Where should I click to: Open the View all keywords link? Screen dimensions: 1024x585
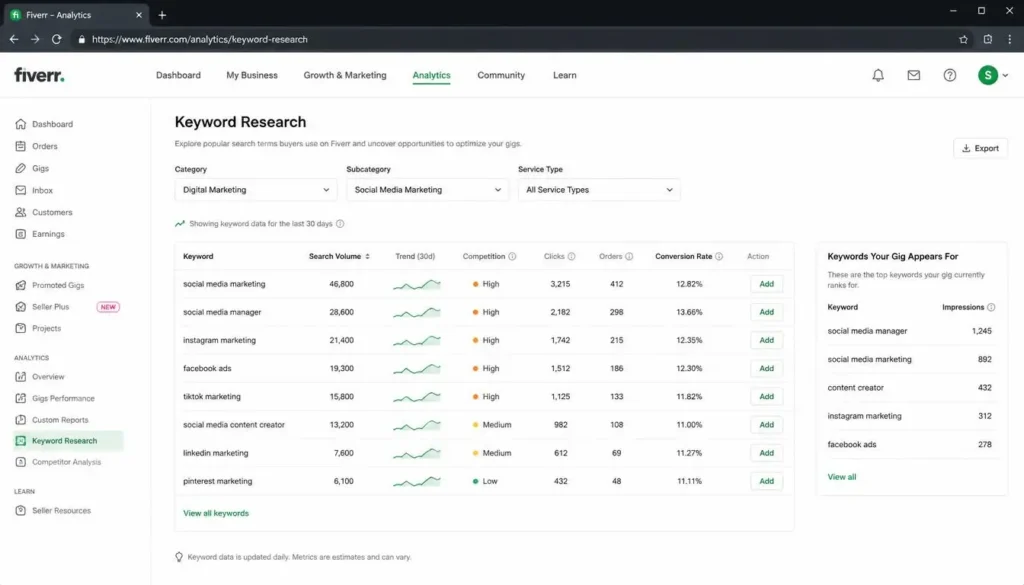[x=216, y=513]
